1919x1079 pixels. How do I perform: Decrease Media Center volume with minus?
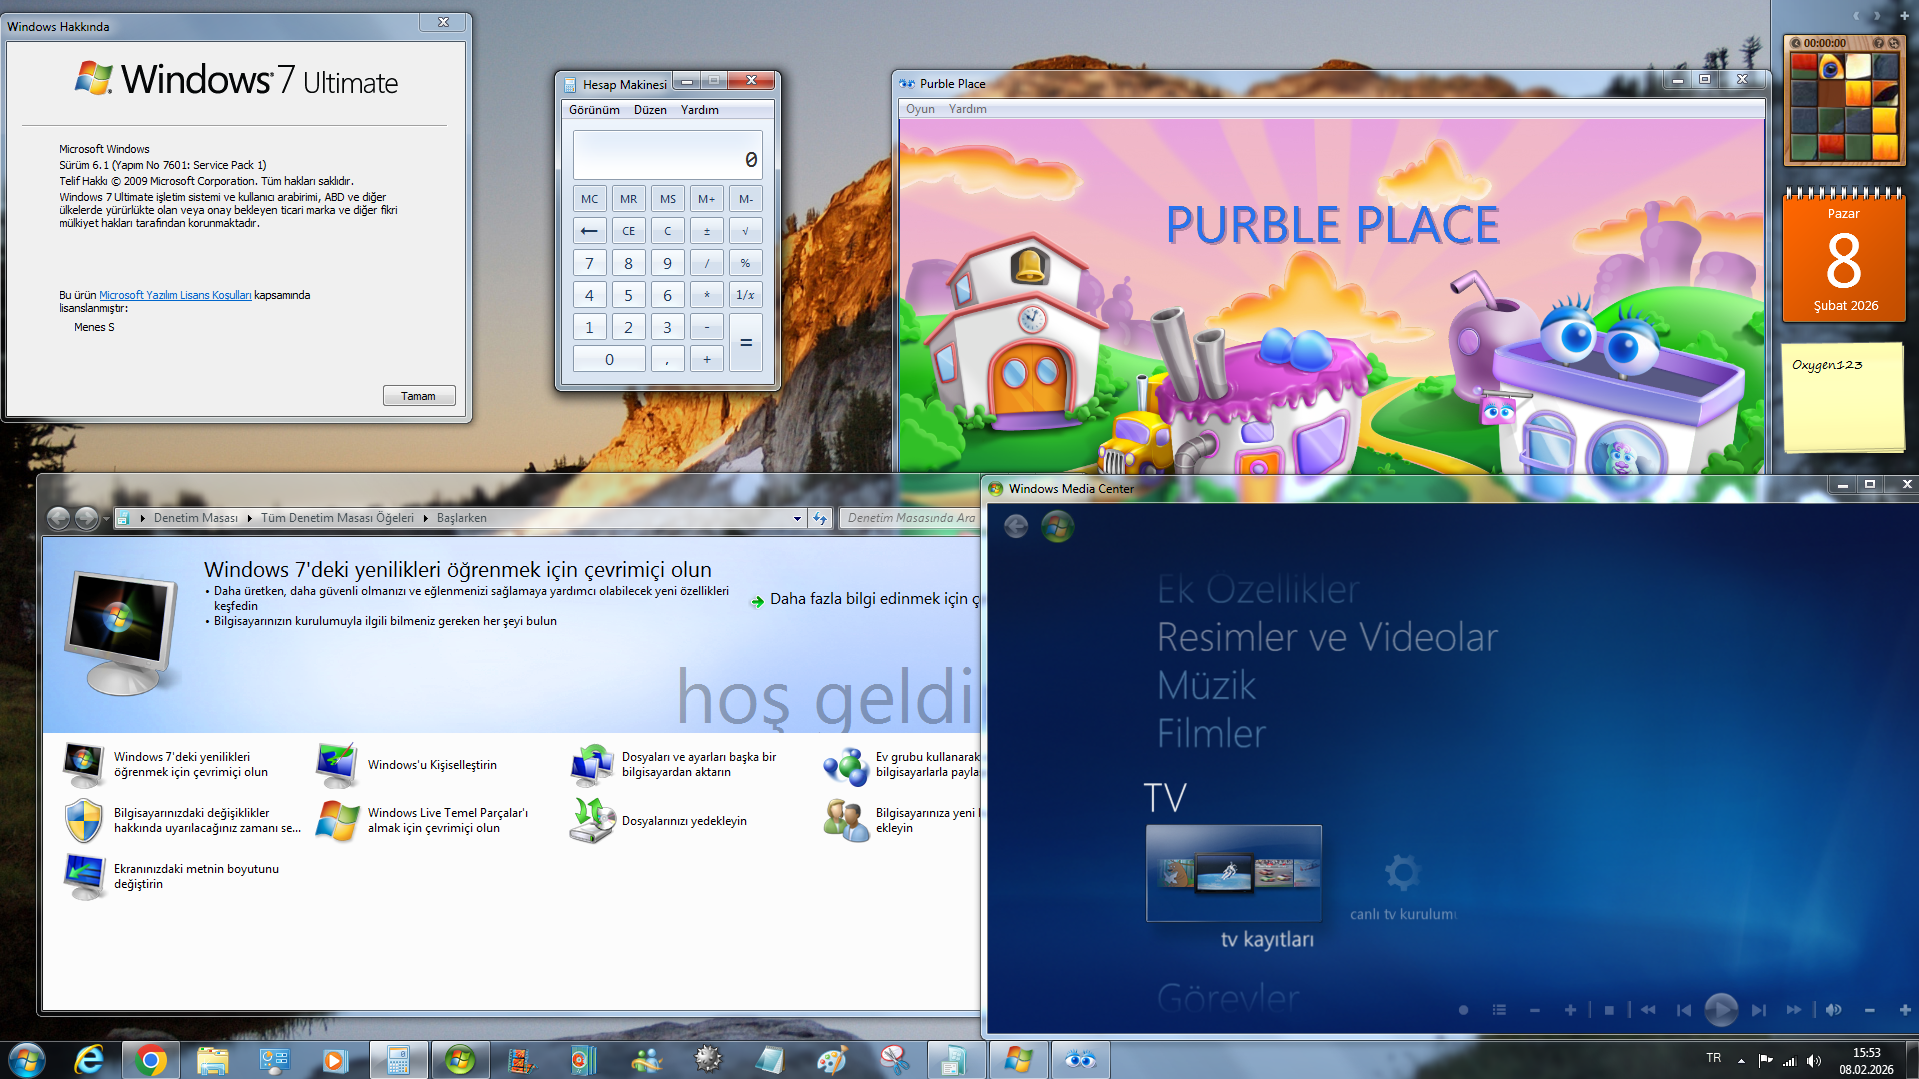tap(1870, 1010)
